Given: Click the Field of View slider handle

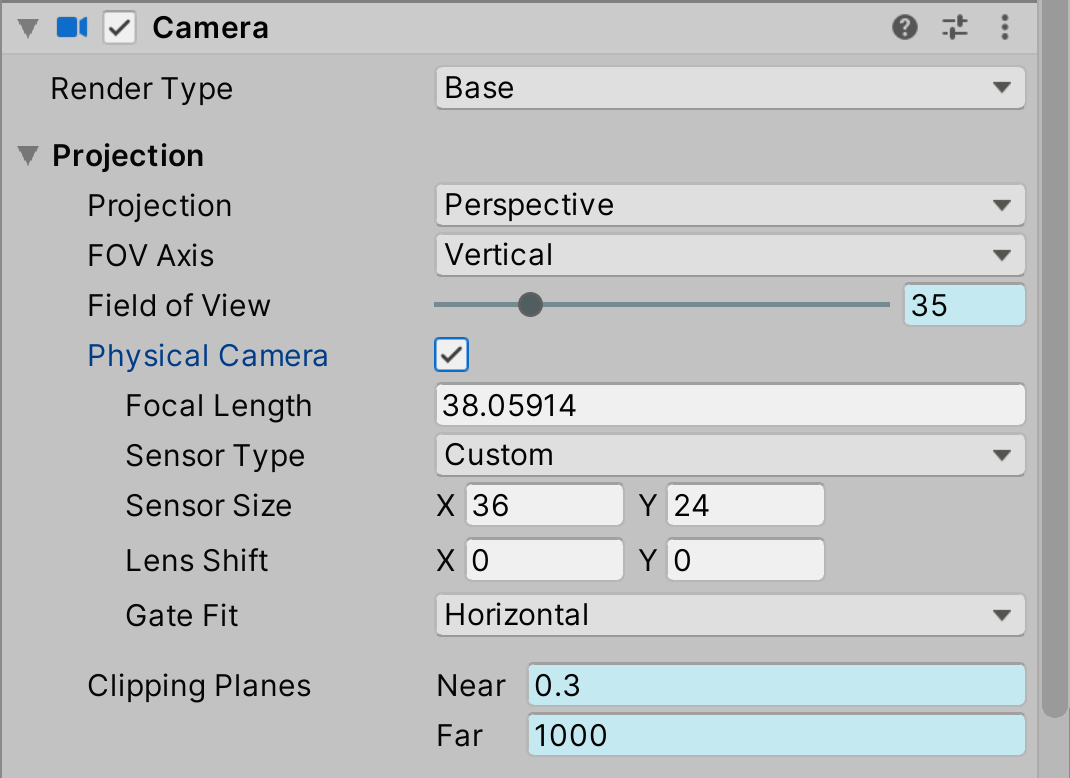Looking at the screenshot, I should coord(531,305).
